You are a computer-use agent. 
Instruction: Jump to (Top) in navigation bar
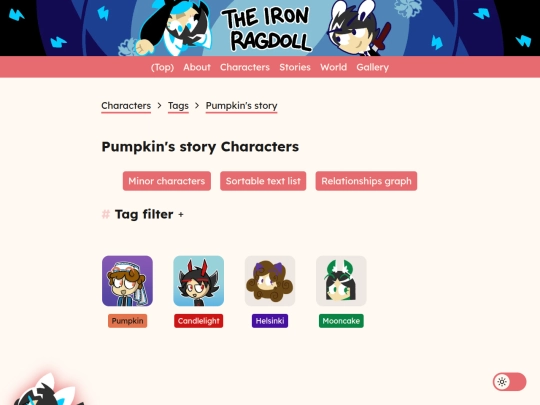tap(162, 67)
